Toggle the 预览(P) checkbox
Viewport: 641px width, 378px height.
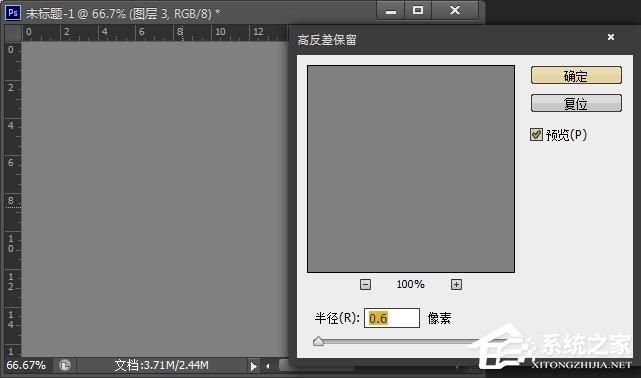coord(536,134)
